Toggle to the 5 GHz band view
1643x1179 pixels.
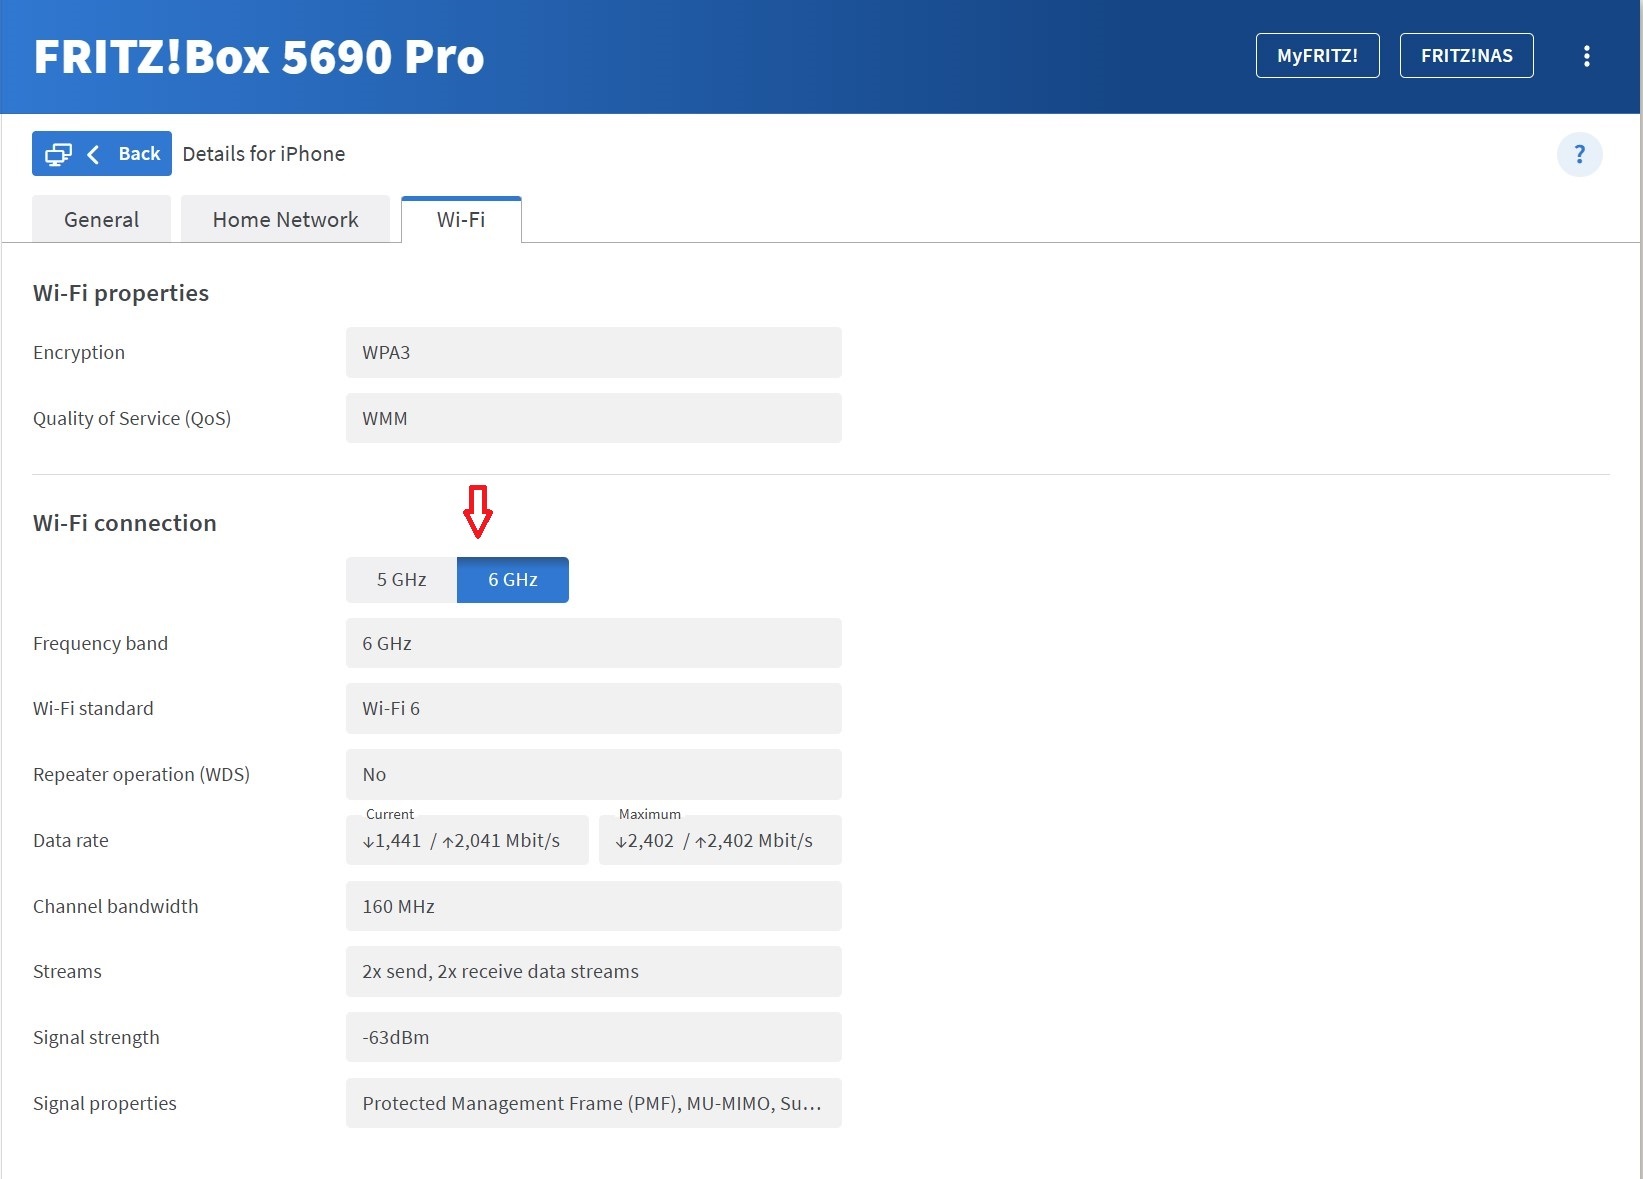click(x=401, y=580)
